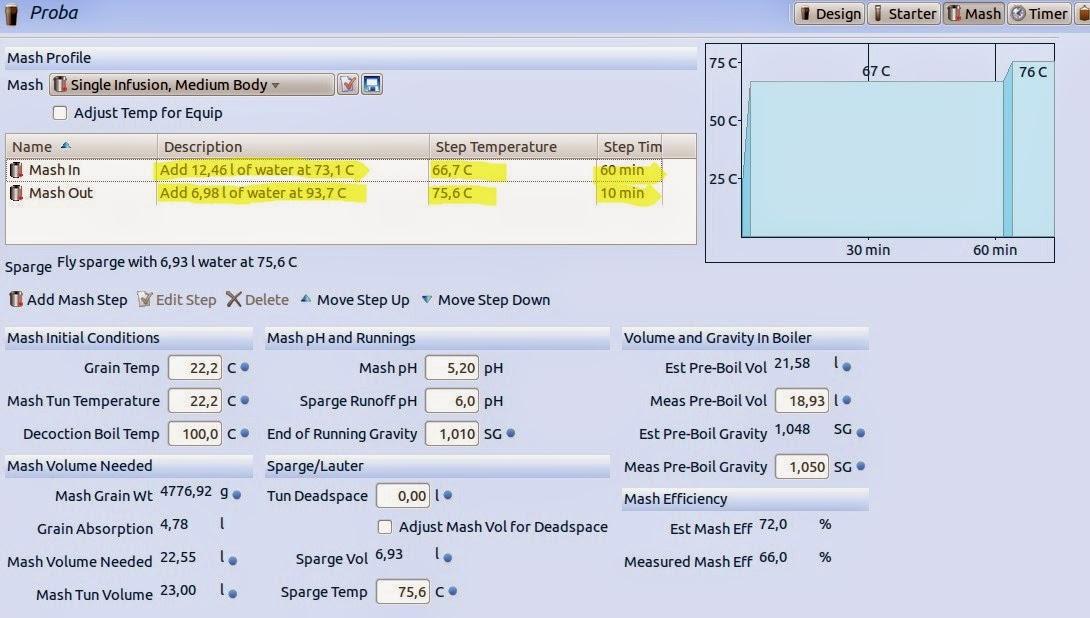Click the Grain Temp input field
Viewport: 1090px width, 618px height.
pyautogui.click(x=195, y=368)
